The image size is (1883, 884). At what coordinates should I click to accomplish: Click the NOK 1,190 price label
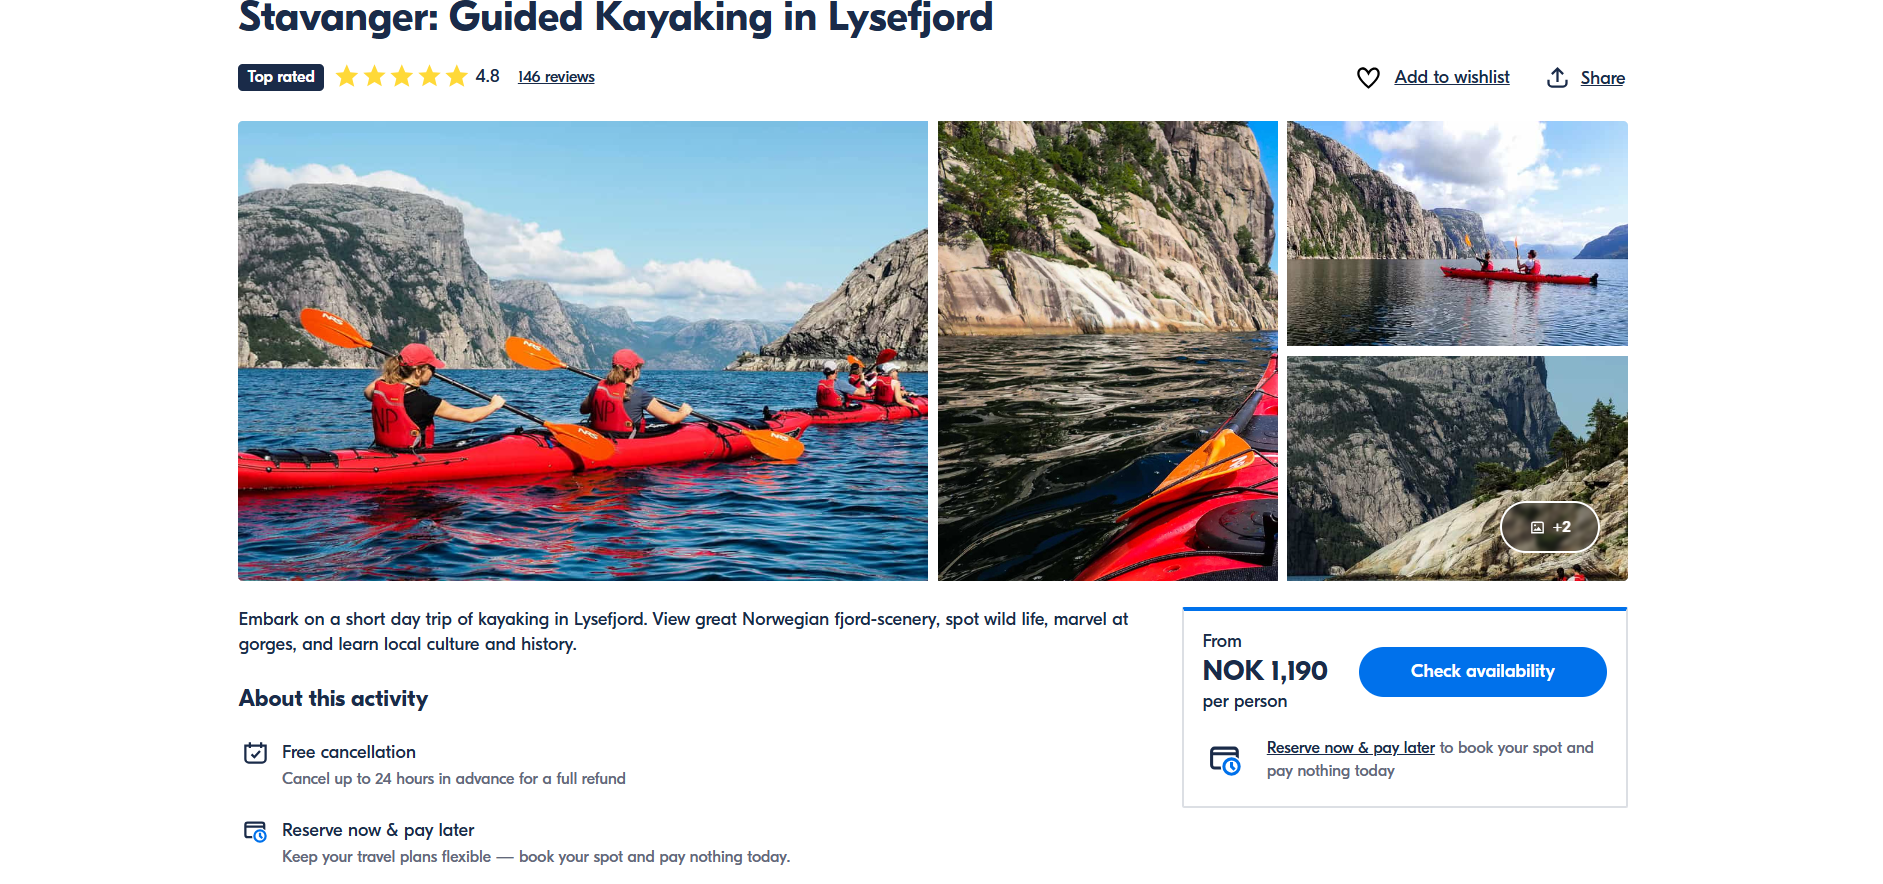[1264, 672]
